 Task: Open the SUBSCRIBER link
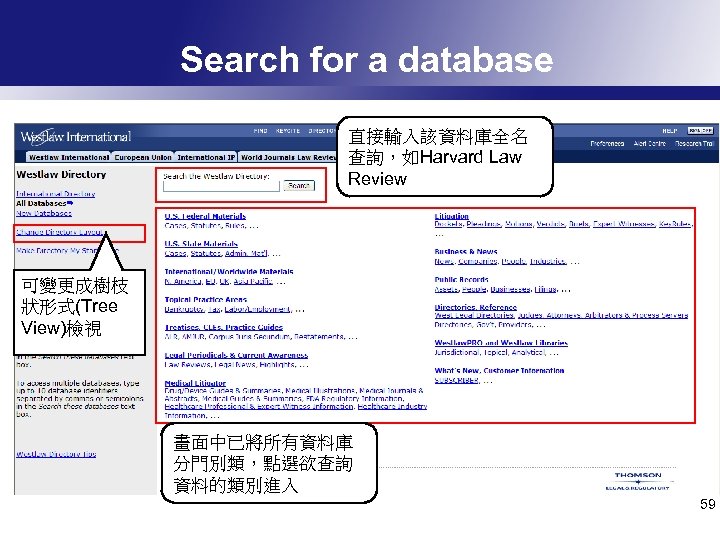pyautogui.click(x=456, y=380)
